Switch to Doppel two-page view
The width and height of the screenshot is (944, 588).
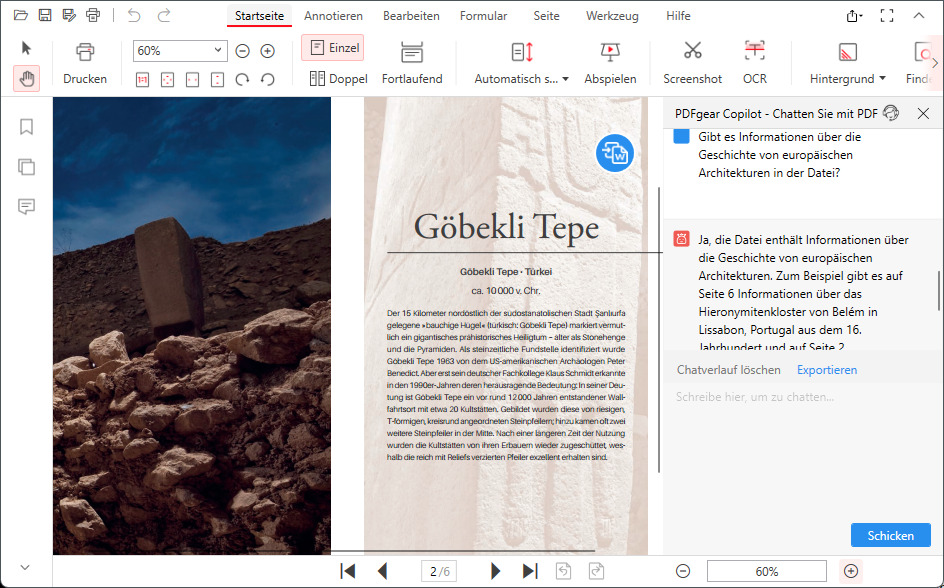pos(338,78)
